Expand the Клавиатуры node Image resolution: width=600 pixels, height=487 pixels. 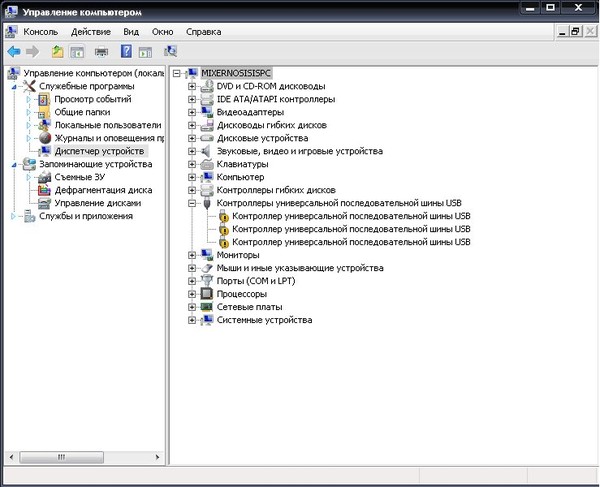pos(192,164)
